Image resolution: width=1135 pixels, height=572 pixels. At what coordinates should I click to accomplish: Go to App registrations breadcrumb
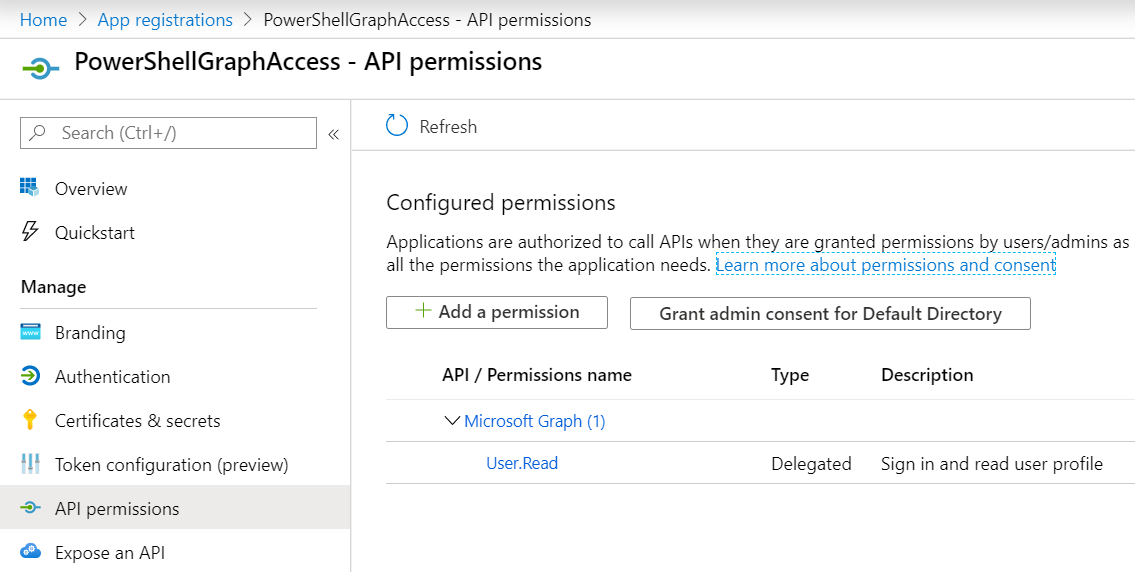165,20
